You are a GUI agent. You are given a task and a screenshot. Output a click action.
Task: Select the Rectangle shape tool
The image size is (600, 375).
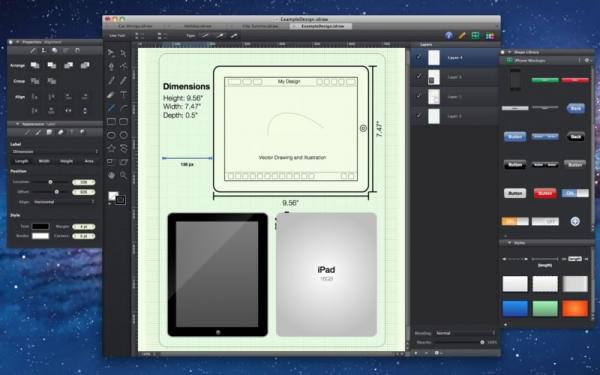tap(111, 122)
